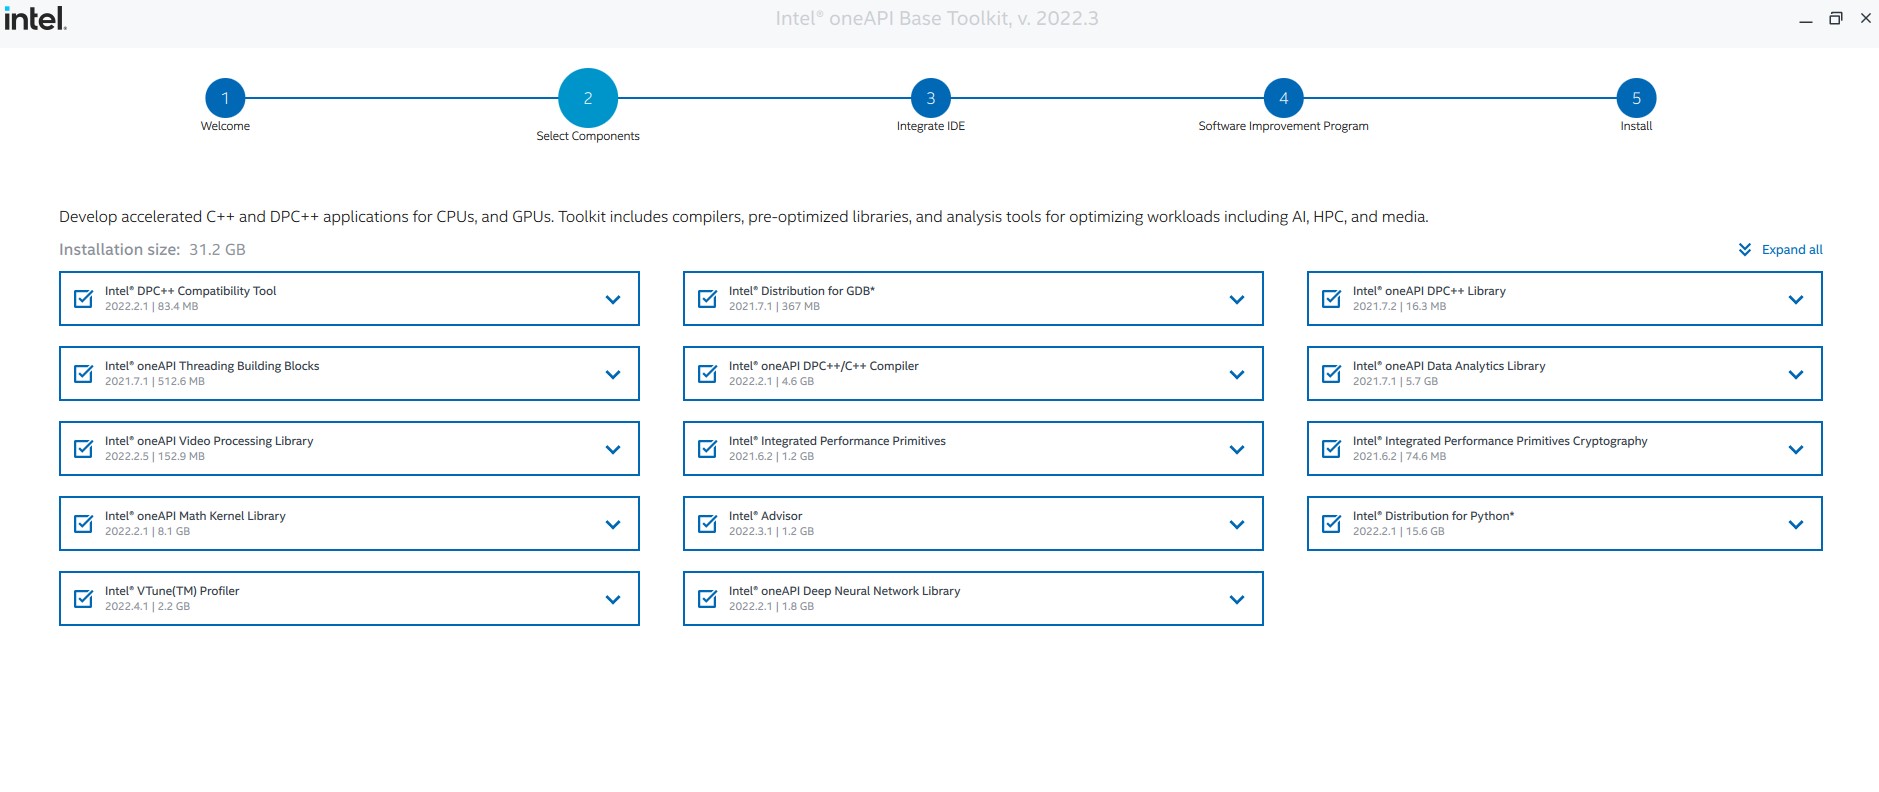Viewport: 1879px width, 792px height.
Task: Uncheck Intel oneAPI DPC++ Library checkbox
Action: (x=1332, y=299)
